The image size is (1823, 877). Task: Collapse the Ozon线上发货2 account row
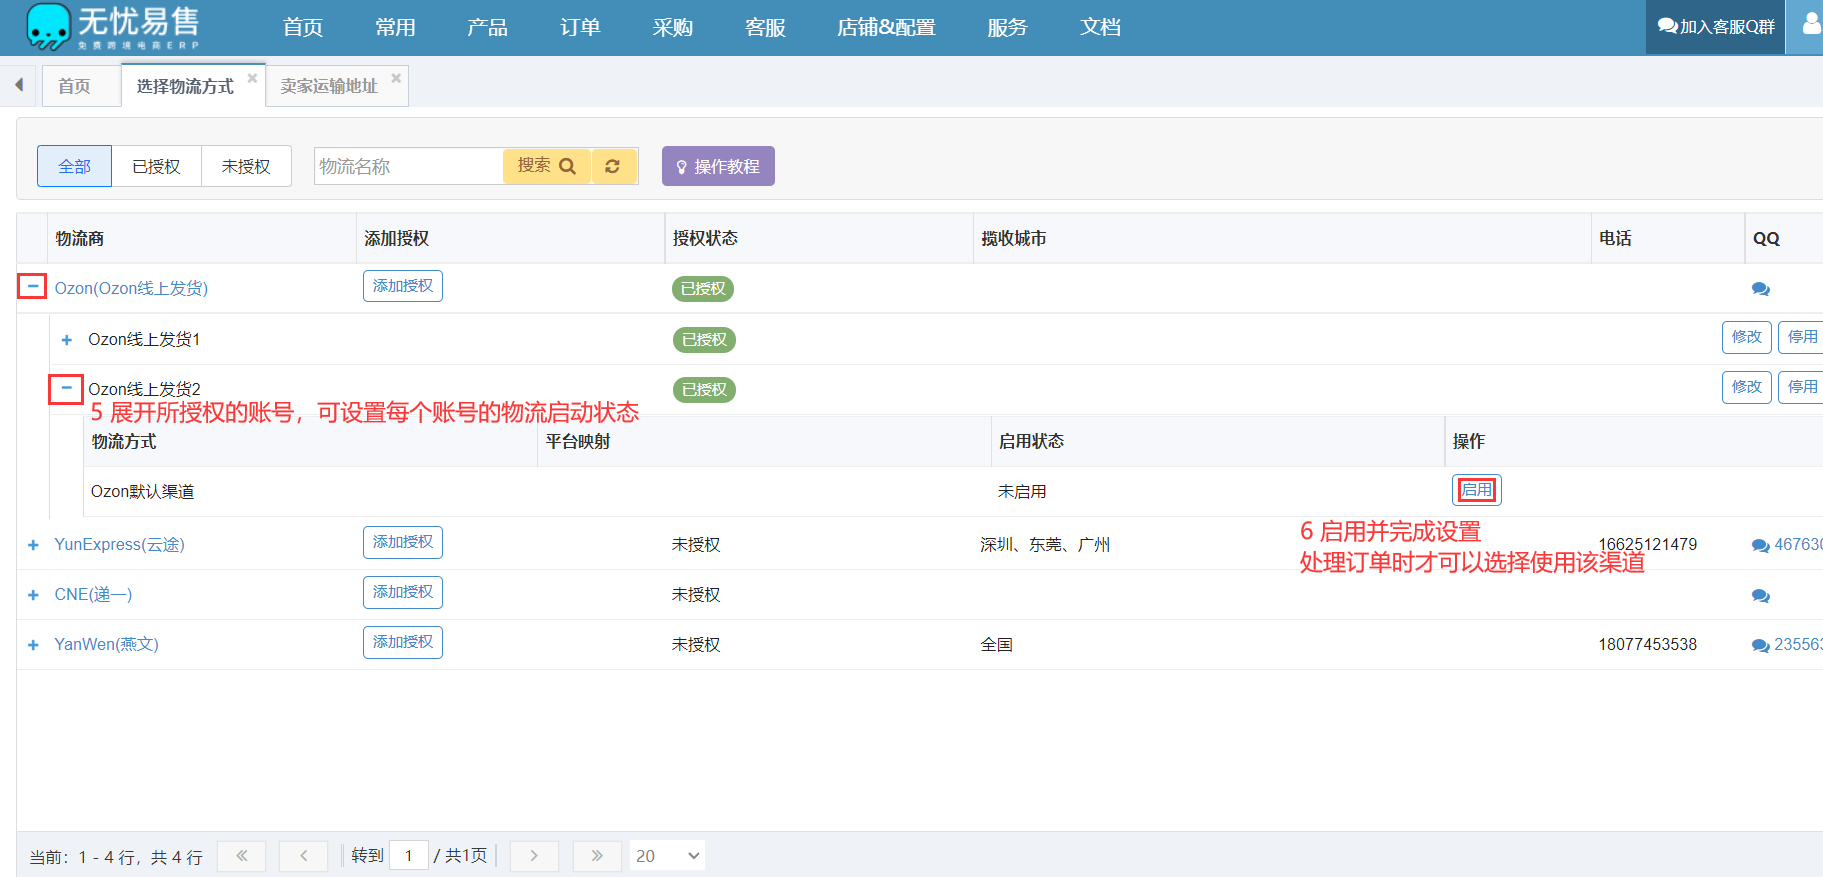click(x=66, y=388)
